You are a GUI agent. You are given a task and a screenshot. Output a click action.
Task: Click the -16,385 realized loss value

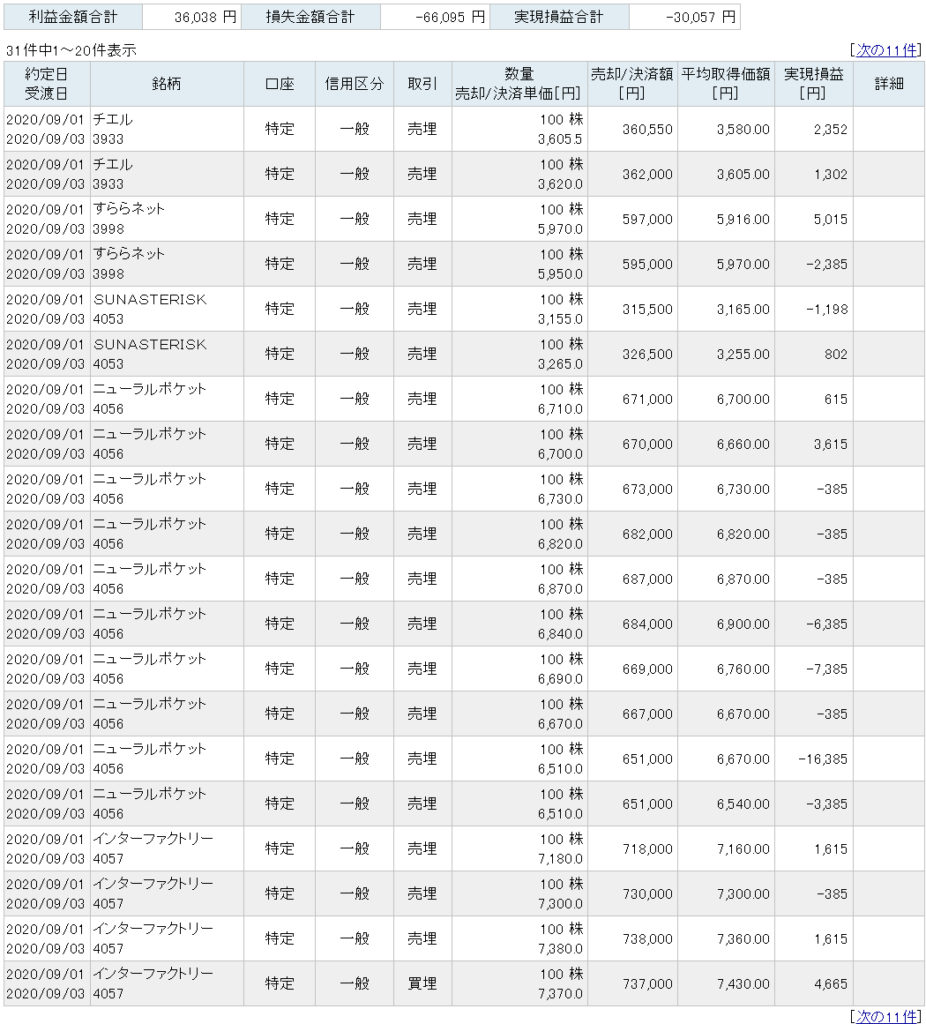coord(823,759)
